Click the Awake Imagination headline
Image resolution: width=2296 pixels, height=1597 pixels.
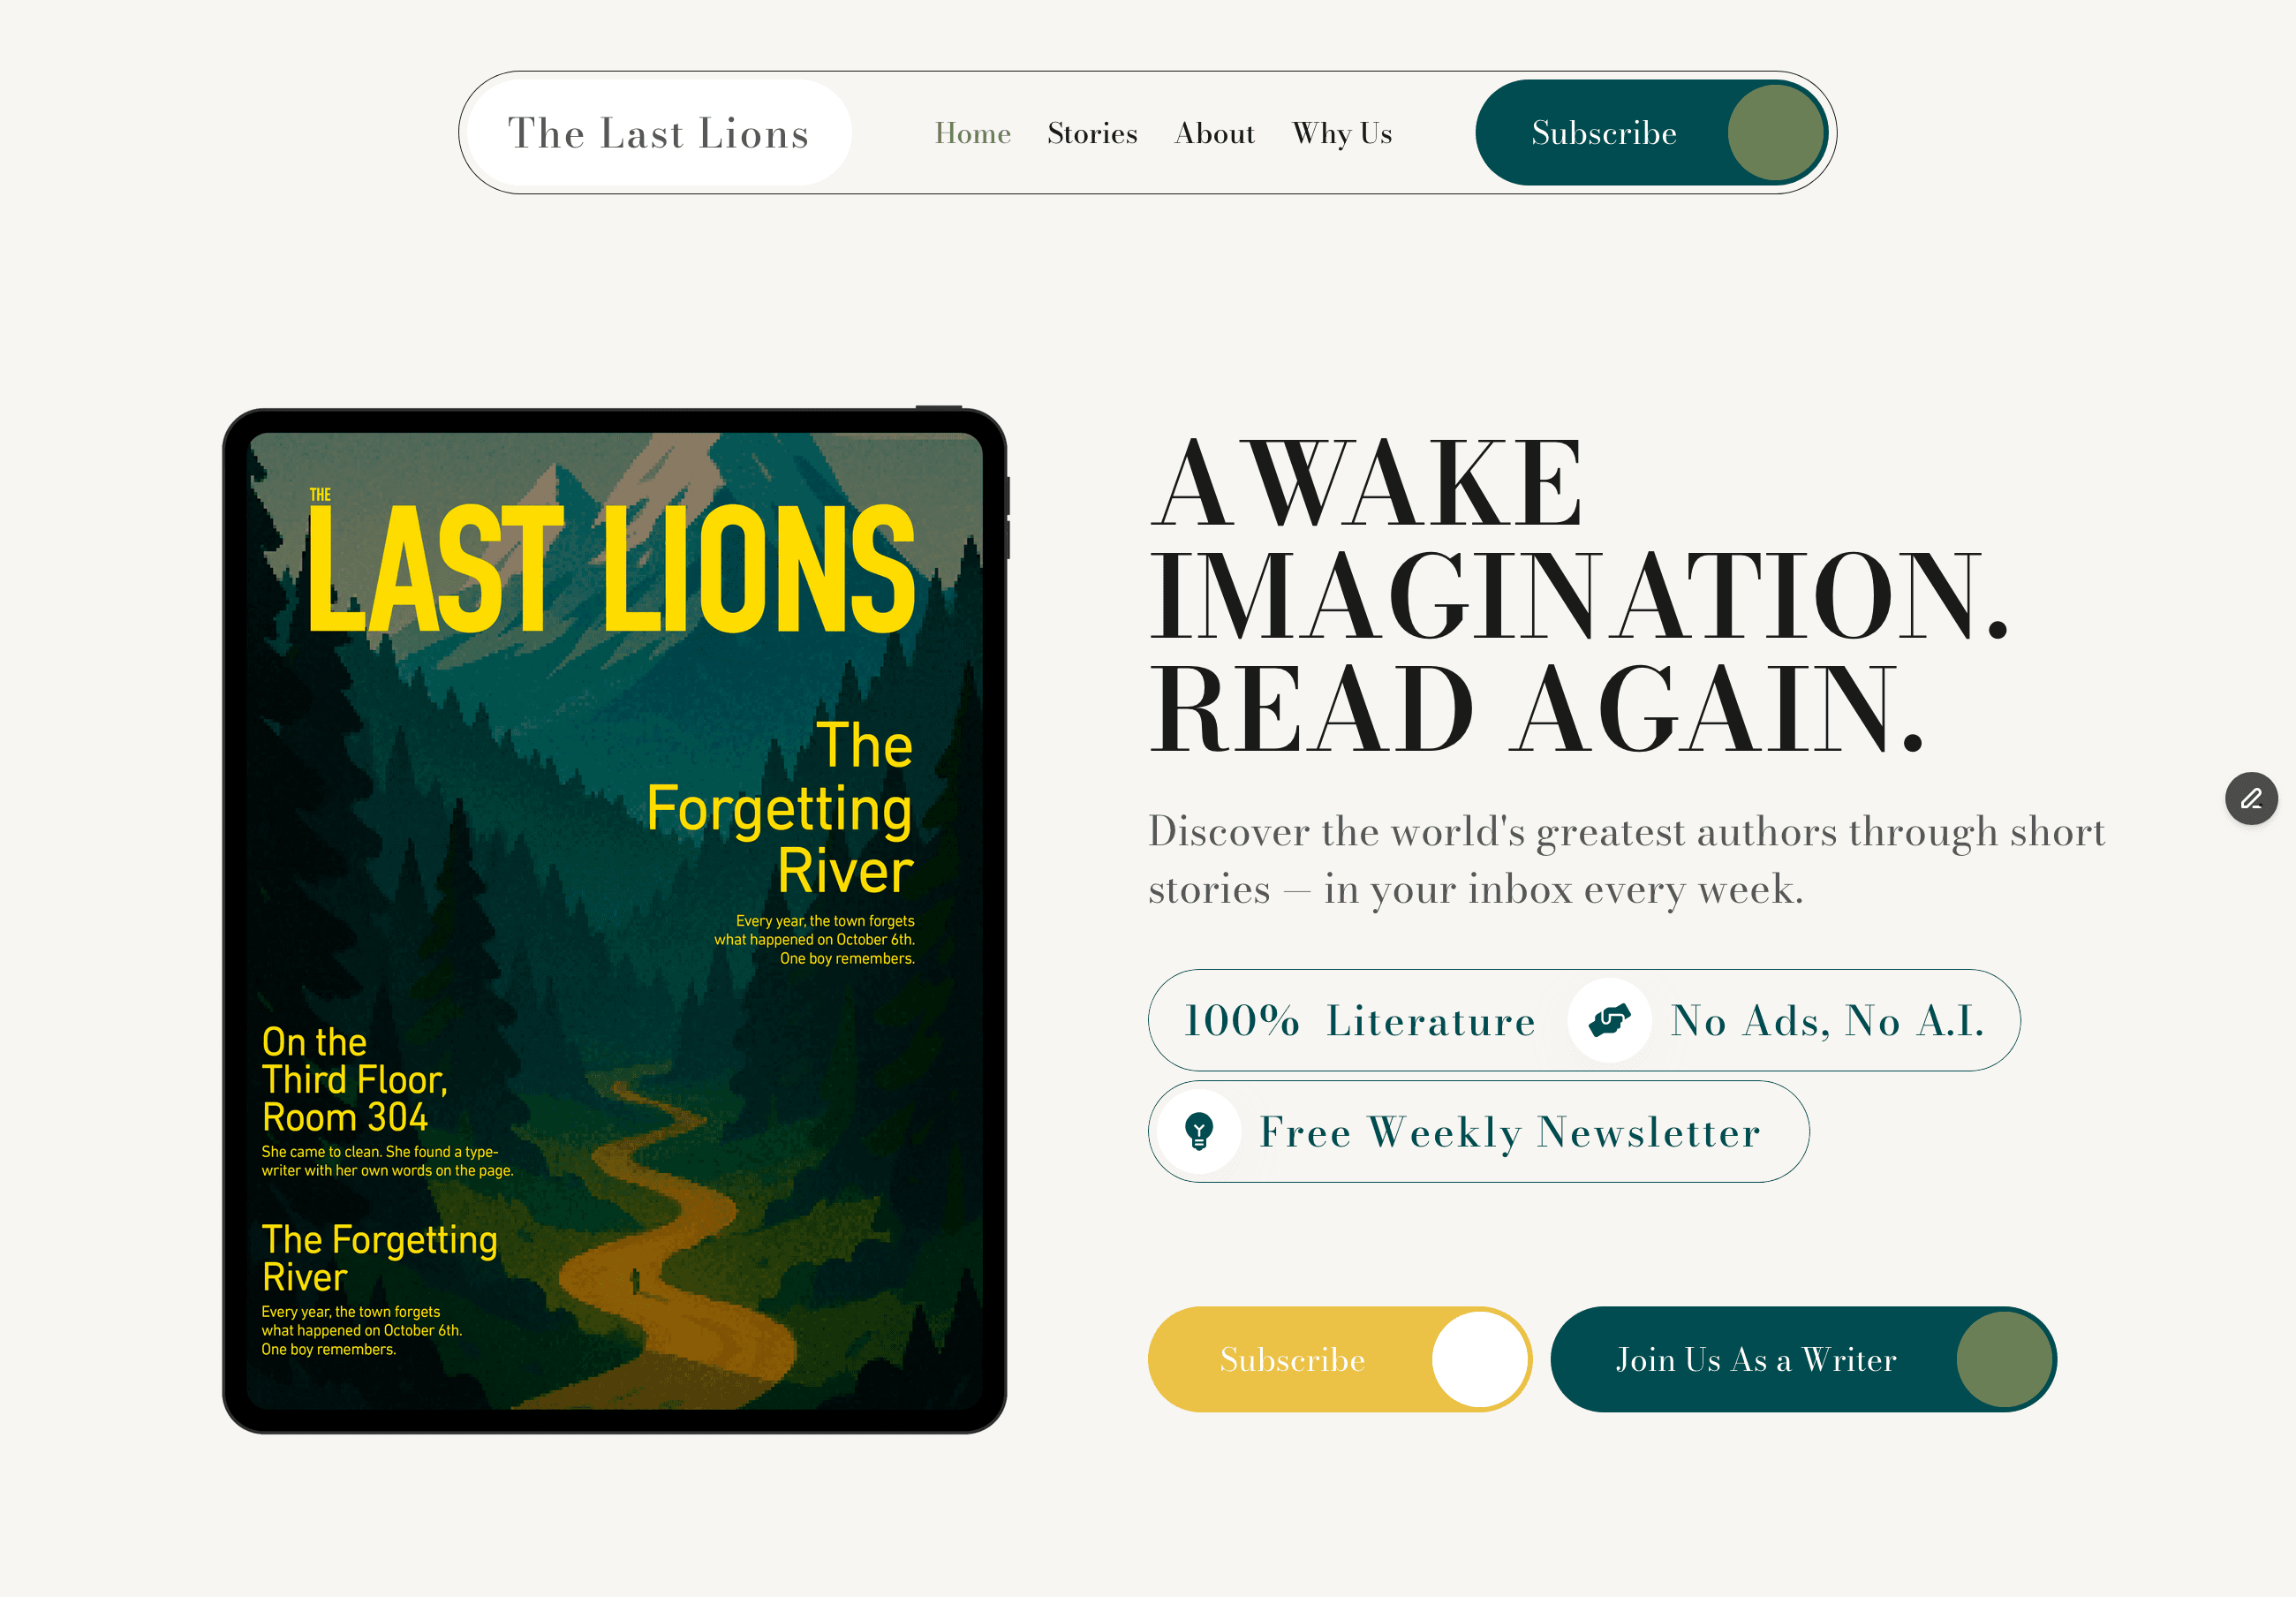pos(1579,596)
